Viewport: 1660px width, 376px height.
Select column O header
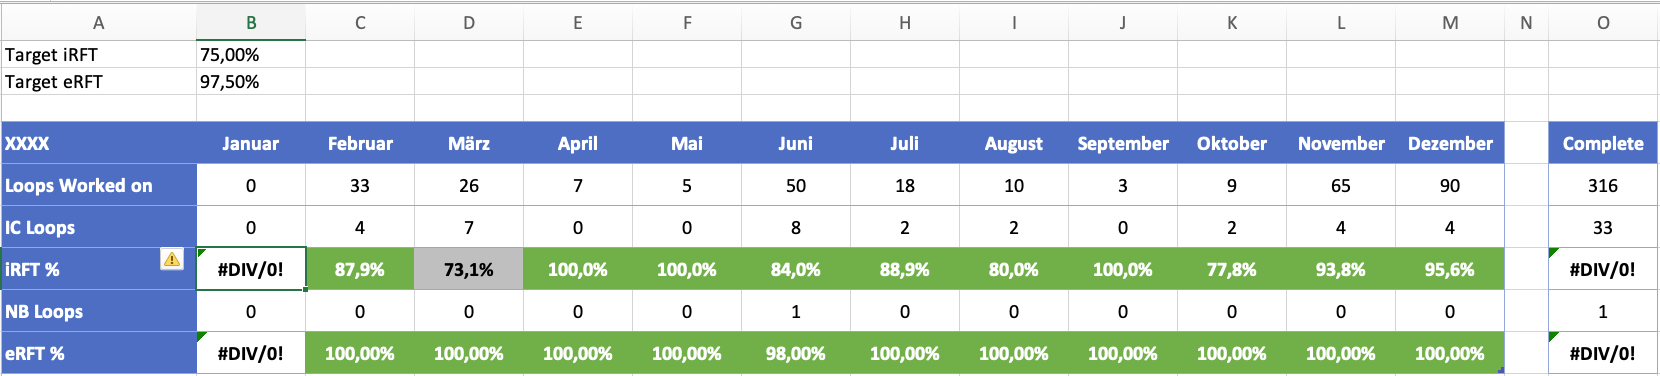1603,22
